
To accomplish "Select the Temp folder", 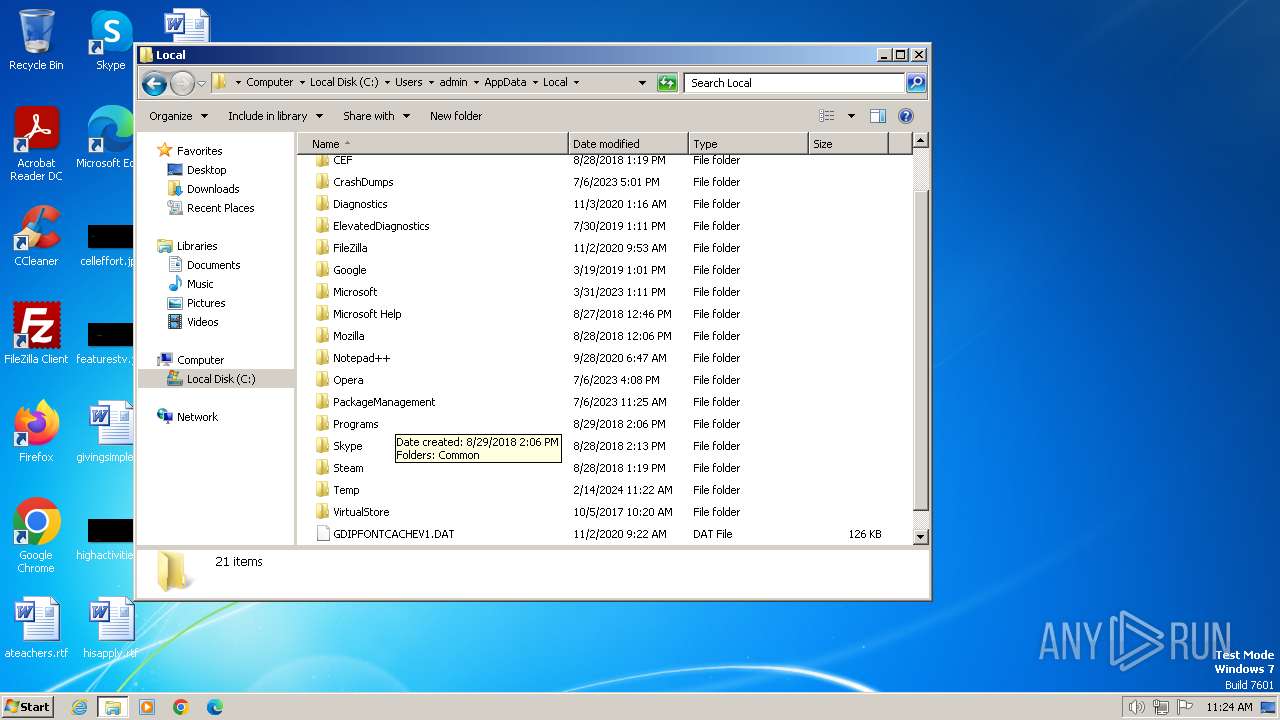I will (x=346, y=490).
